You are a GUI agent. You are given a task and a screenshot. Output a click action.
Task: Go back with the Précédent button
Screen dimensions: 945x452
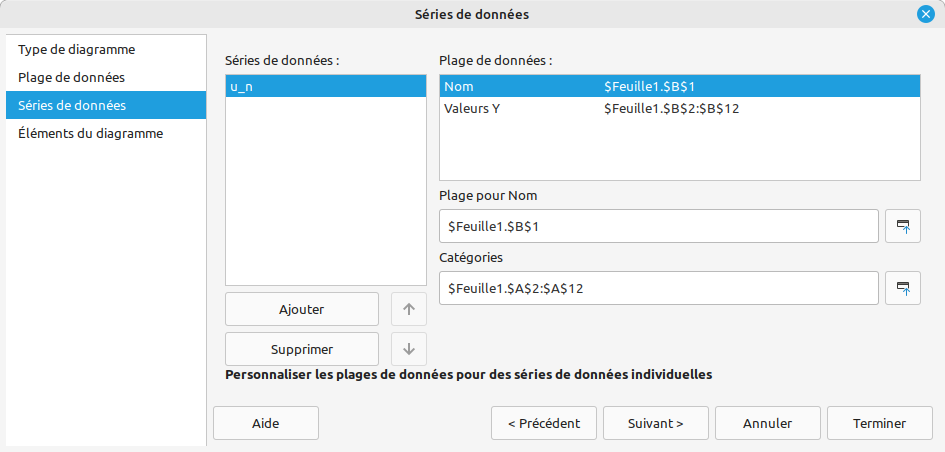(x=544, y=423)
